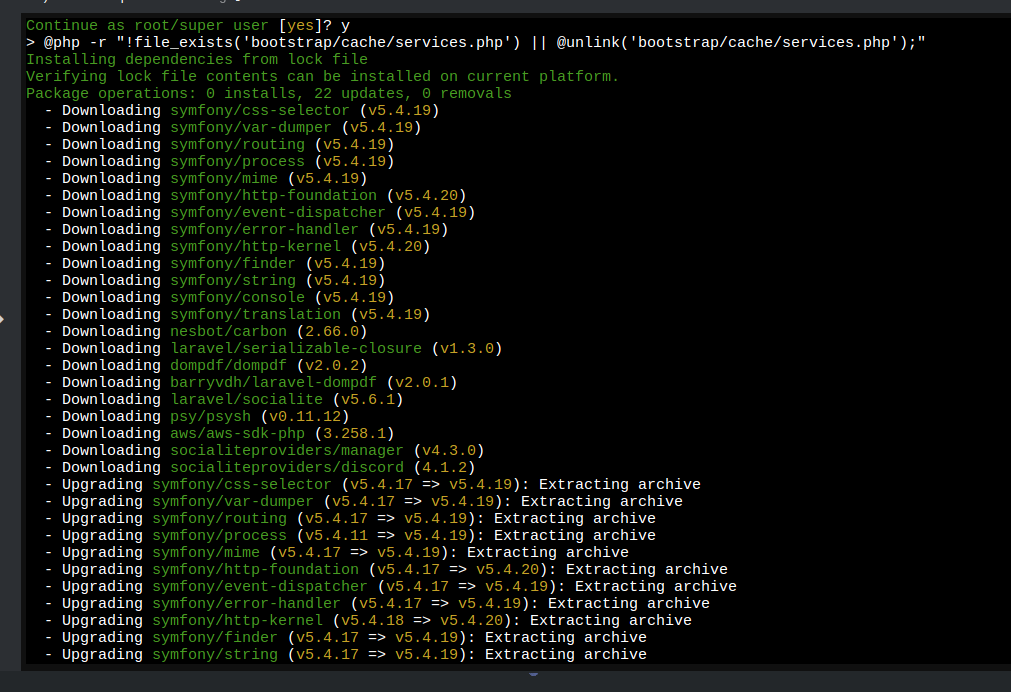
Task: Click the Downloading symfony/http-kernel line
Action: point(237,246)
